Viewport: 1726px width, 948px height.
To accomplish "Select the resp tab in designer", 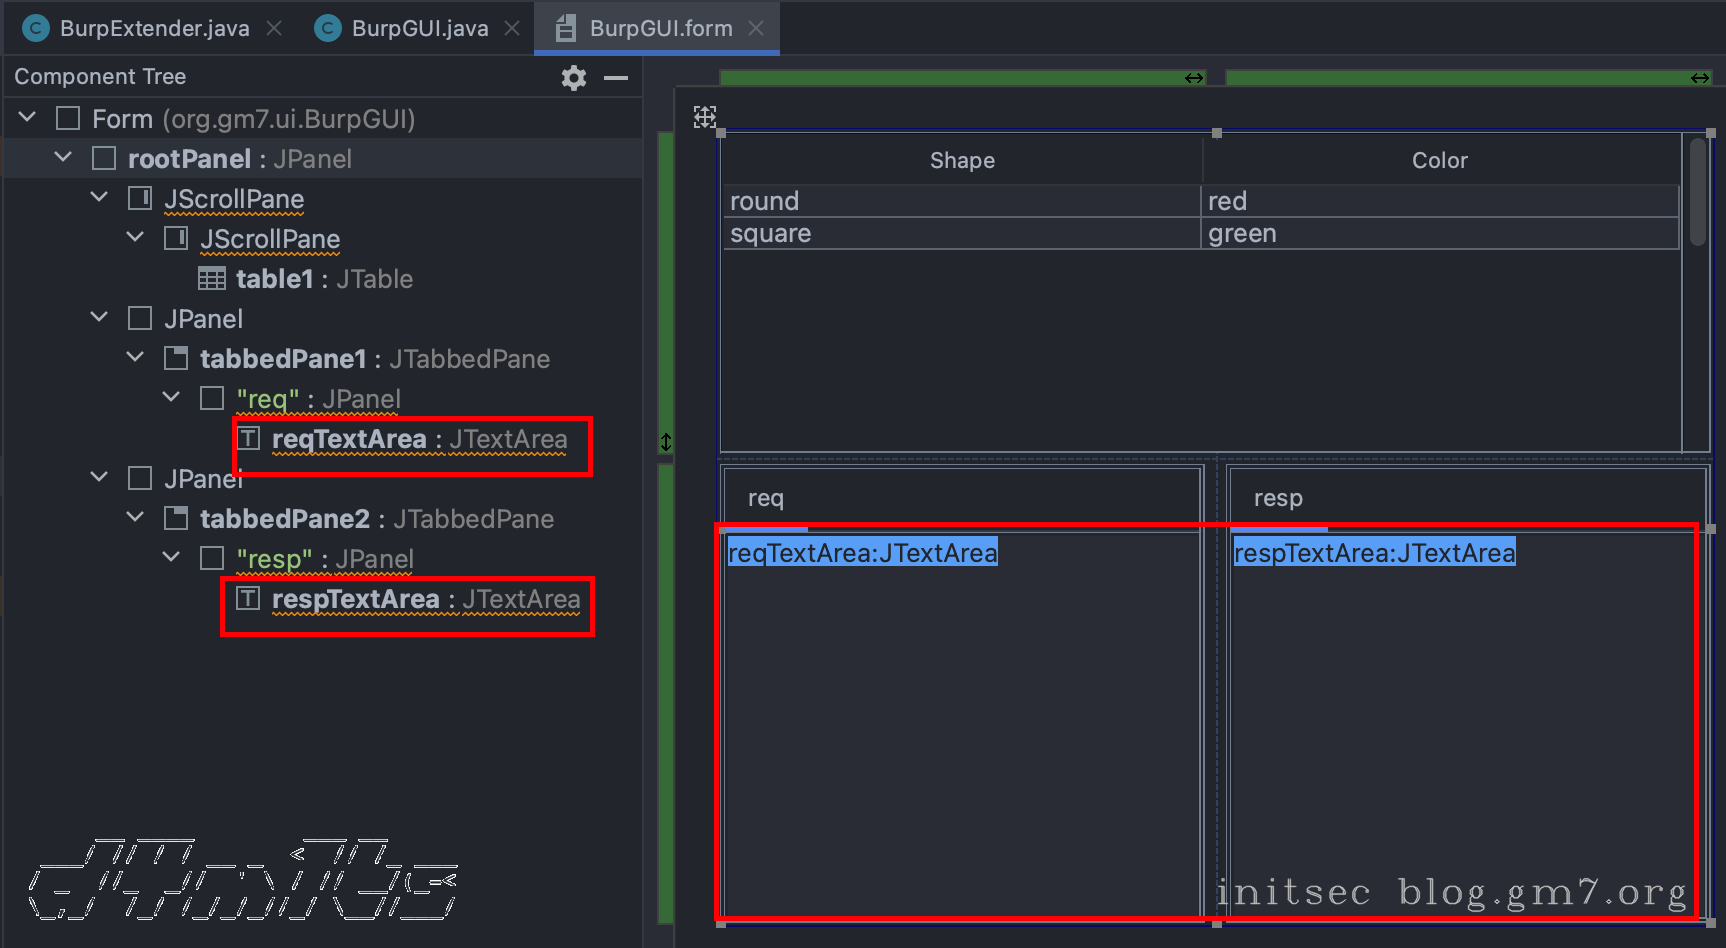I will (x=1278, y=498).
